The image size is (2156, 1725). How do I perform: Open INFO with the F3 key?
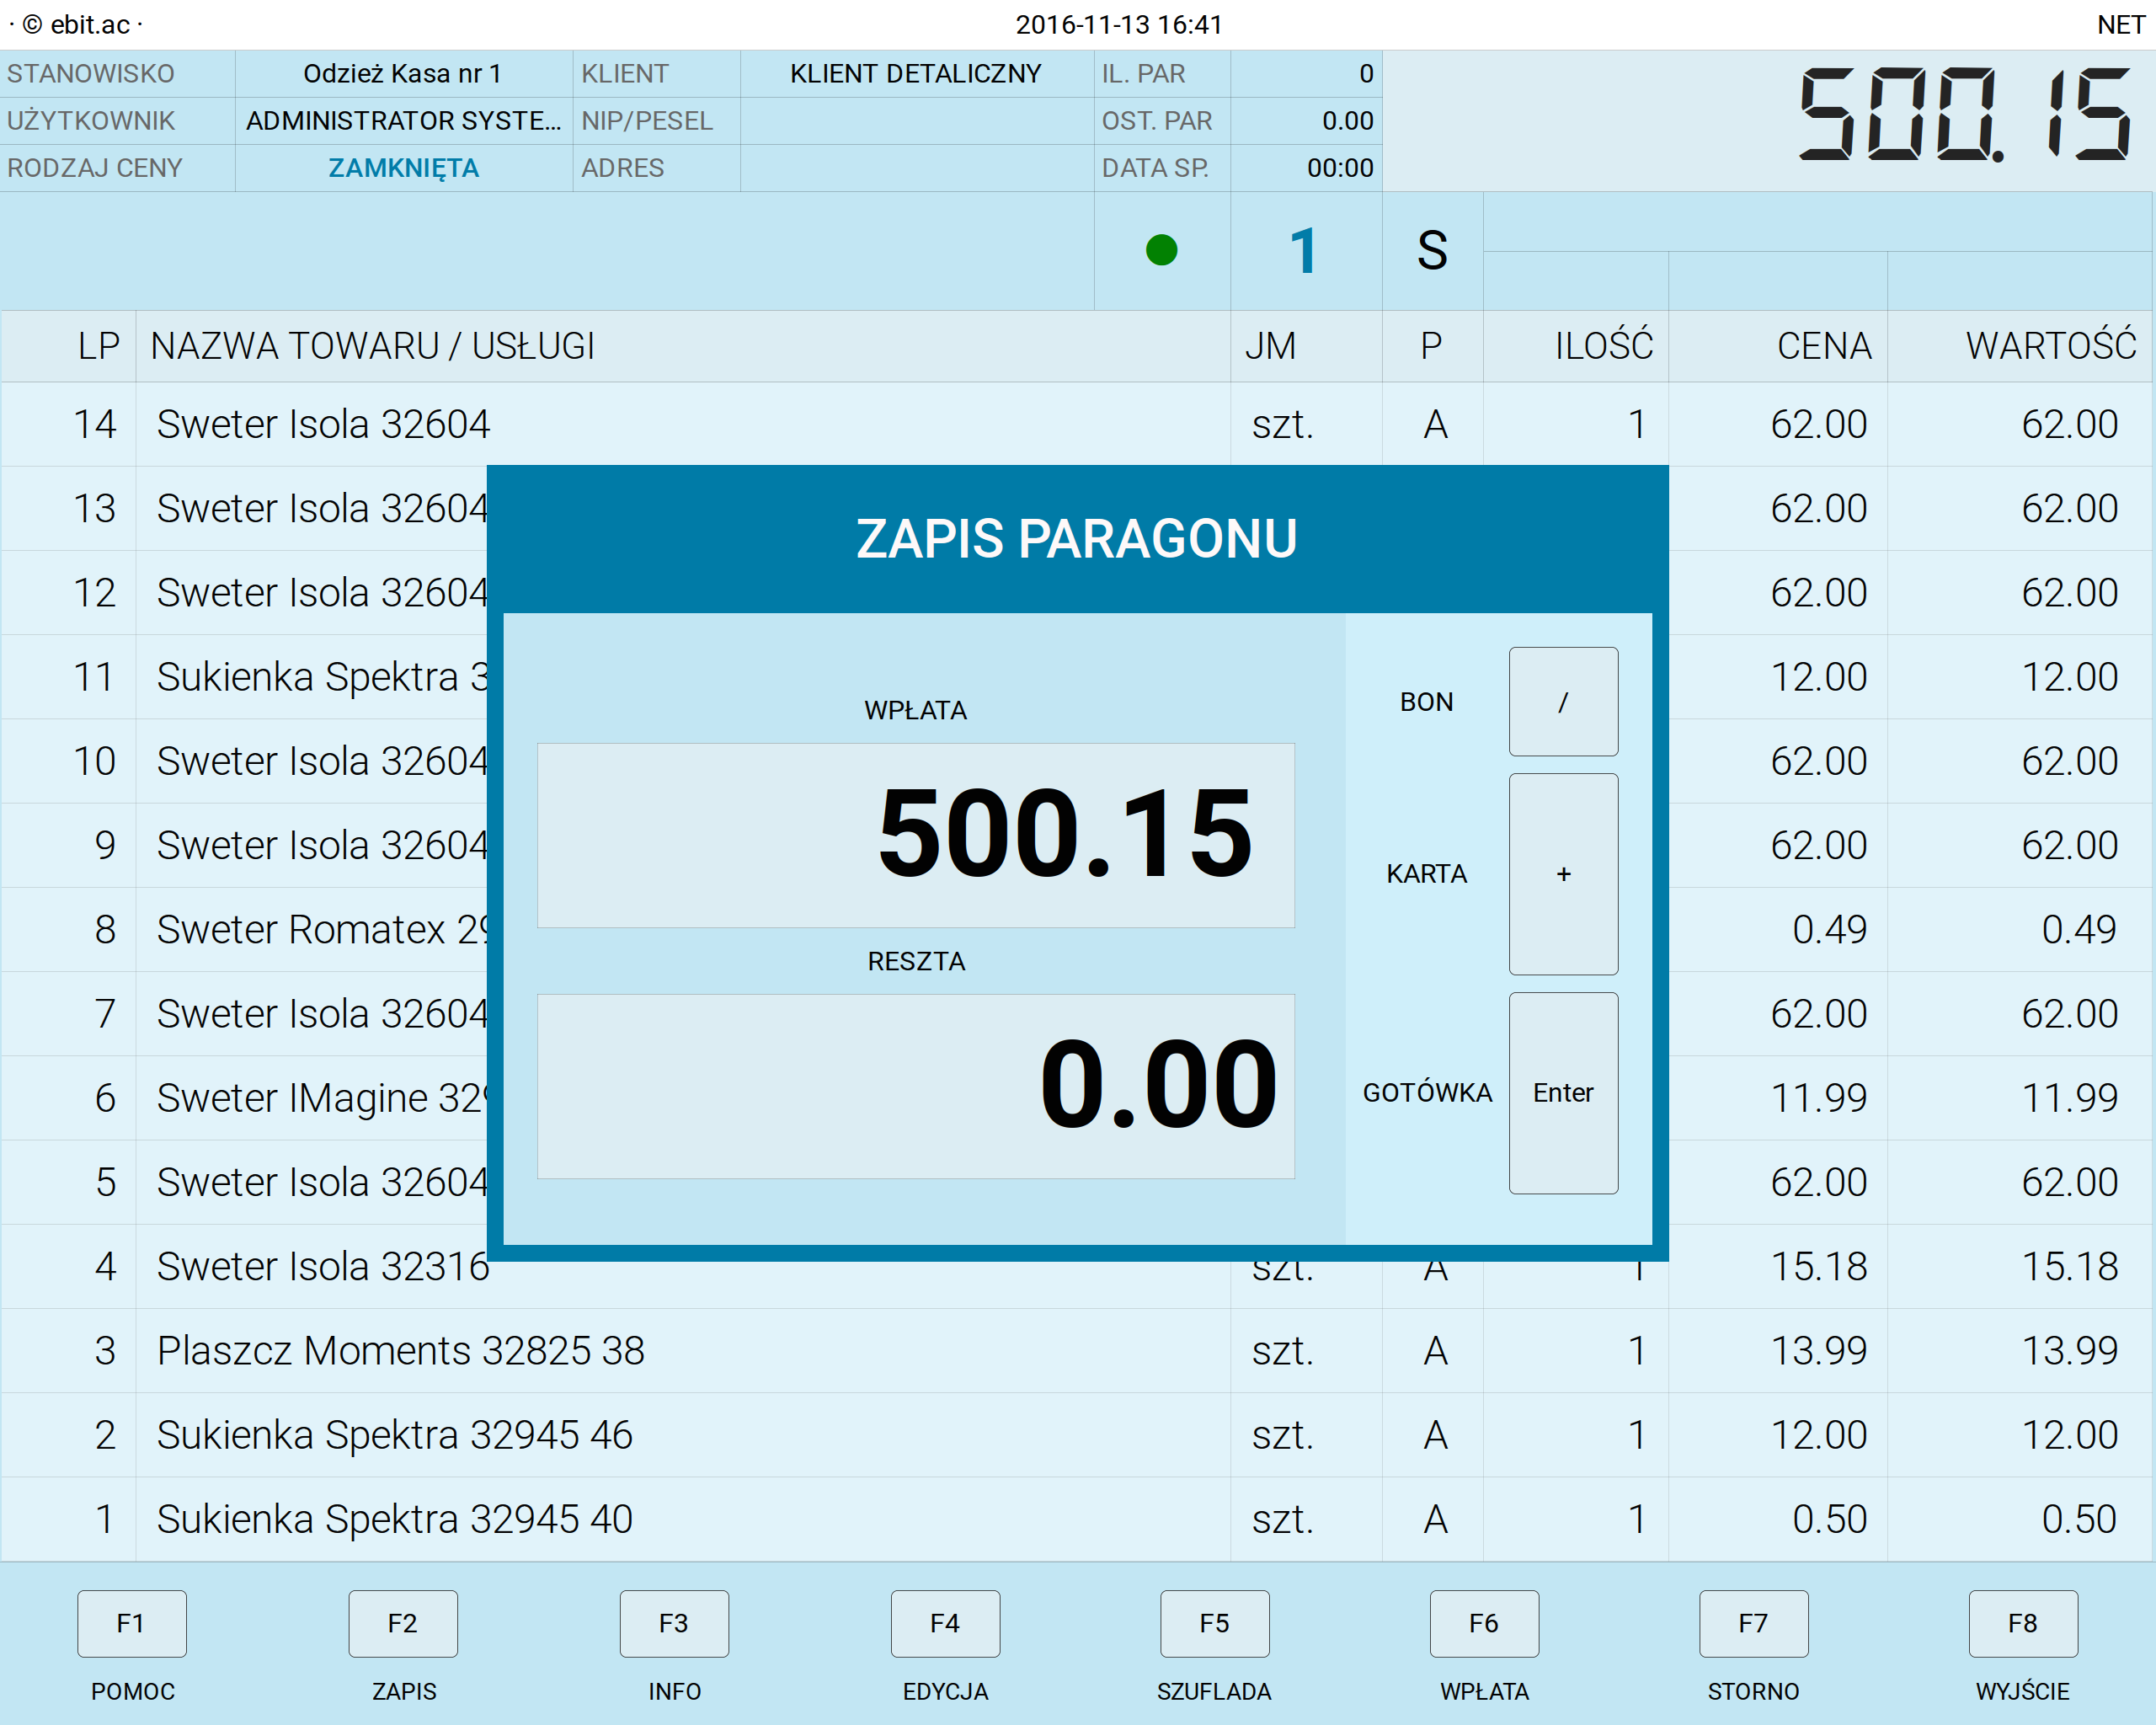tap(674, 1623)
